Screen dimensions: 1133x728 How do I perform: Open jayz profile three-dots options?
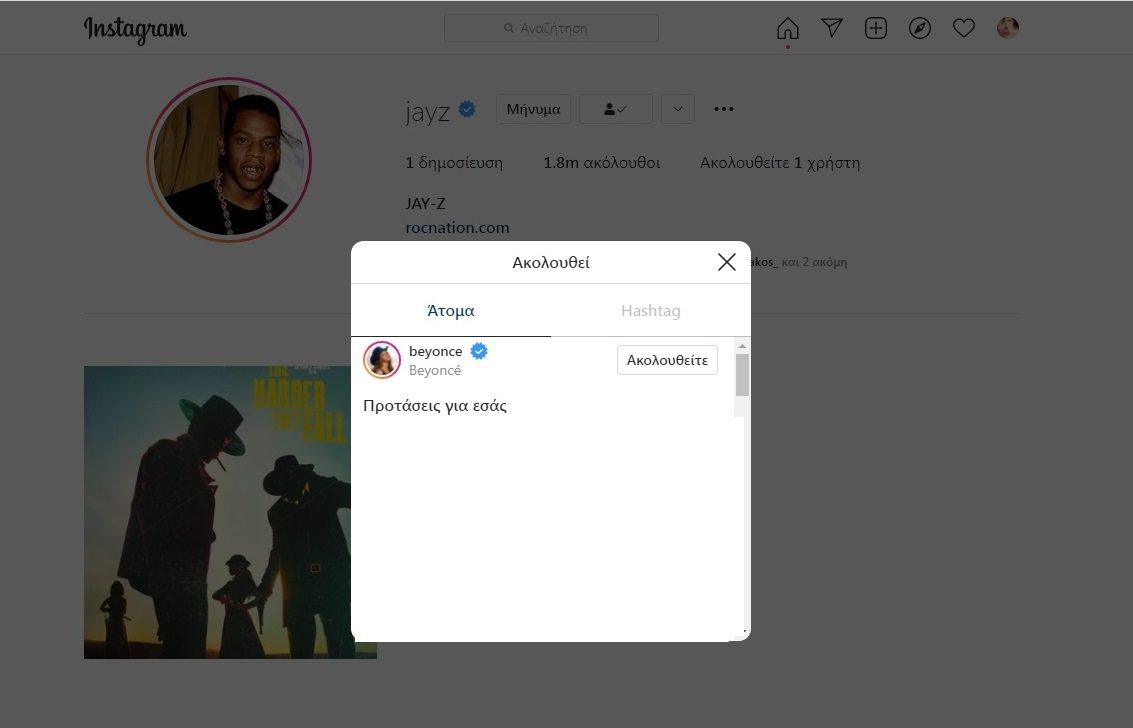[x=723, y=109]
